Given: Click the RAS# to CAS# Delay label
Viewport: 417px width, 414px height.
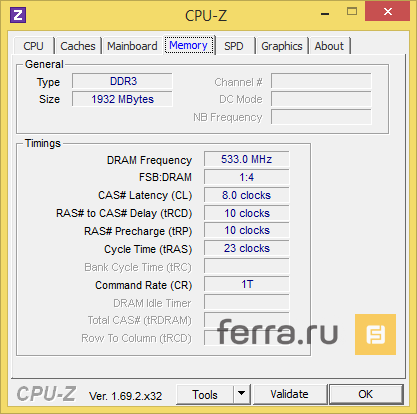Looking at the screenshot, I should tap(124, 213).
